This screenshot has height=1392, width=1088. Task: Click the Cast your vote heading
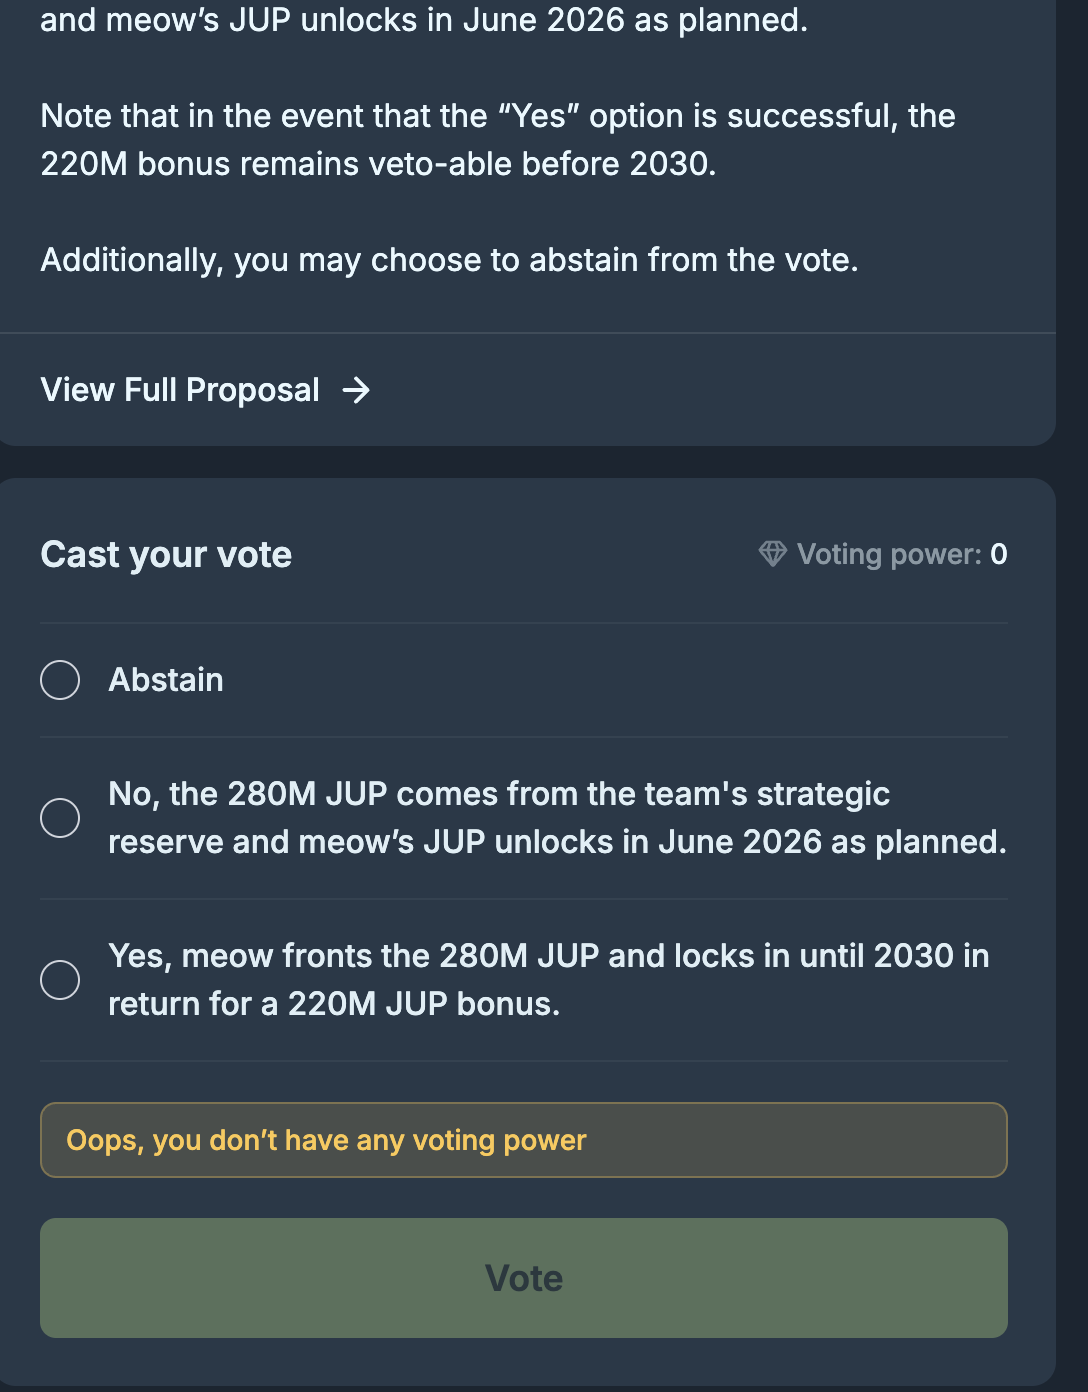point(166,554)
